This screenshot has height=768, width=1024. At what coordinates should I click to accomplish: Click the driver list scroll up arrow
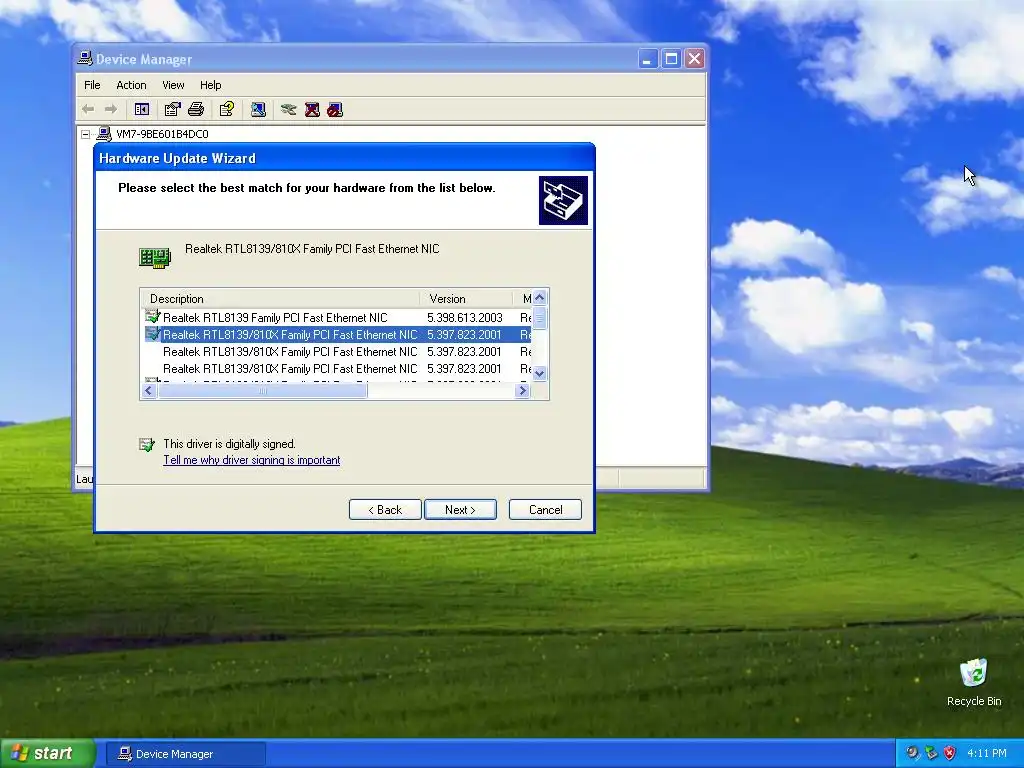[539, 298]
